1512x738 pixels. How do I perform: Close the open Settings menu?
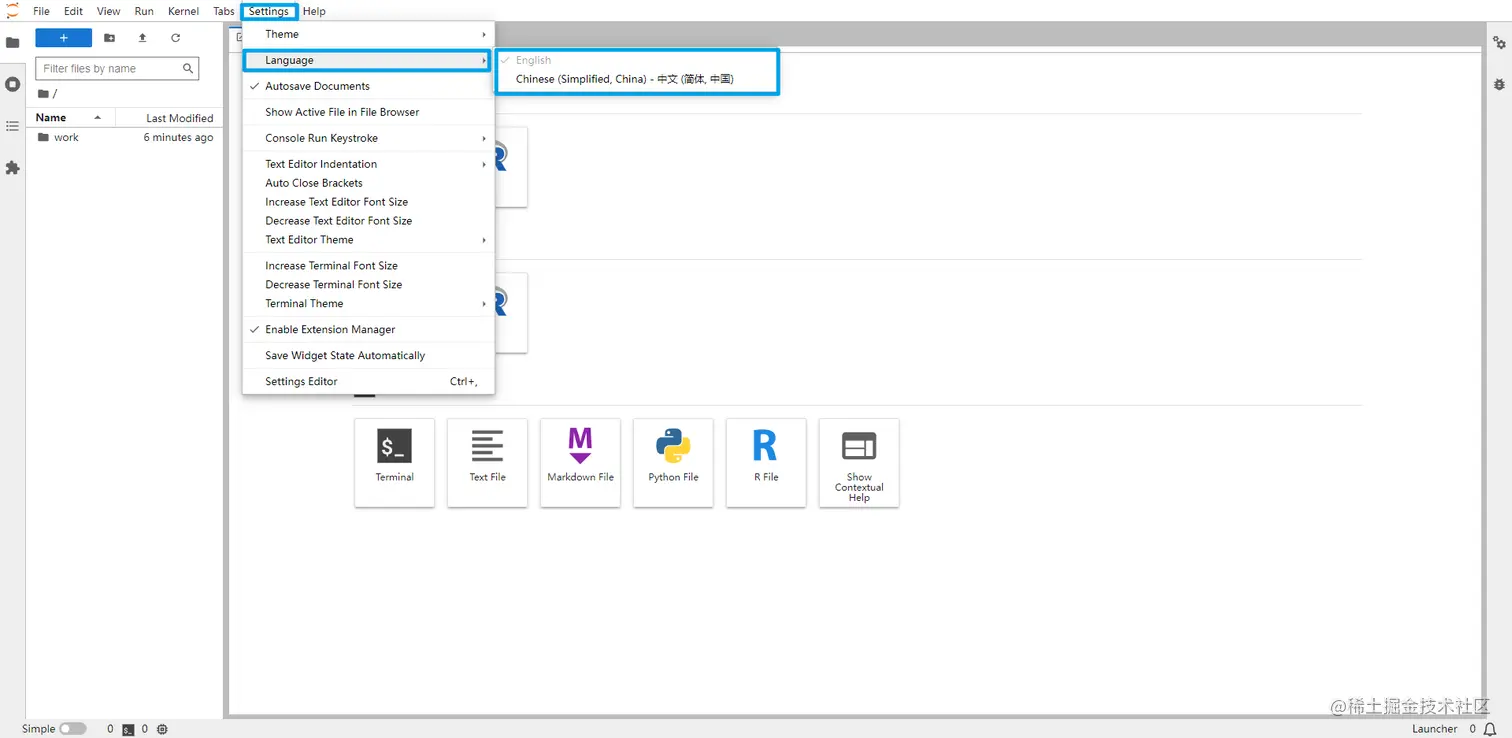pos(269,11)
